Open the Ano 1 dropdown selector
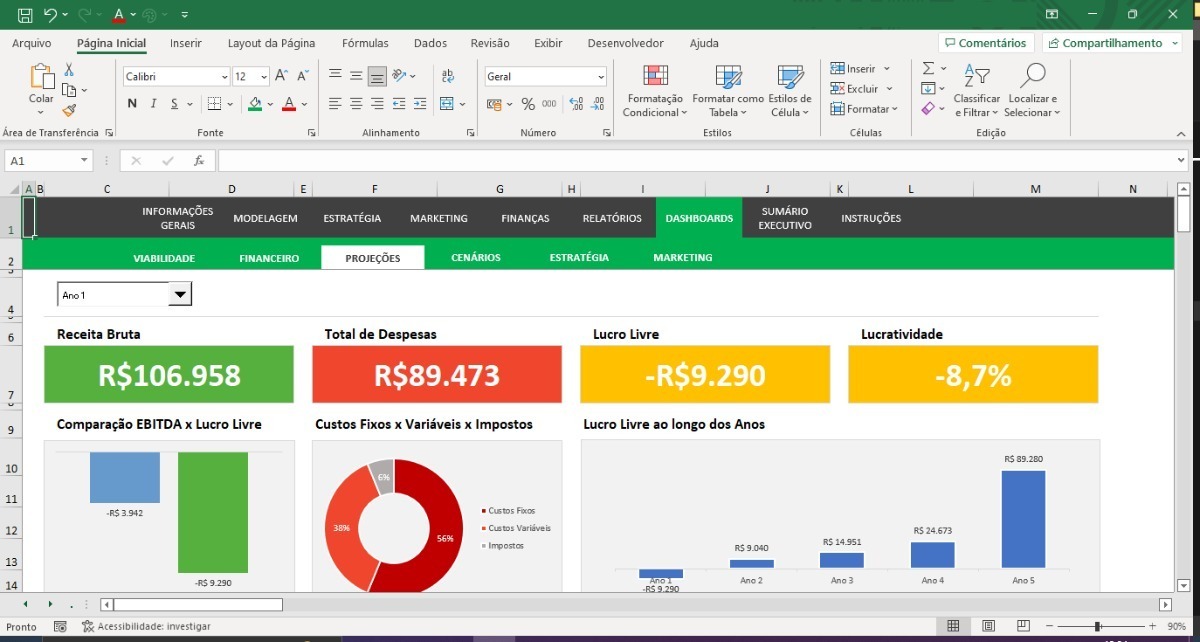This screenshot has height=642, width=1200. click(179, 294)
